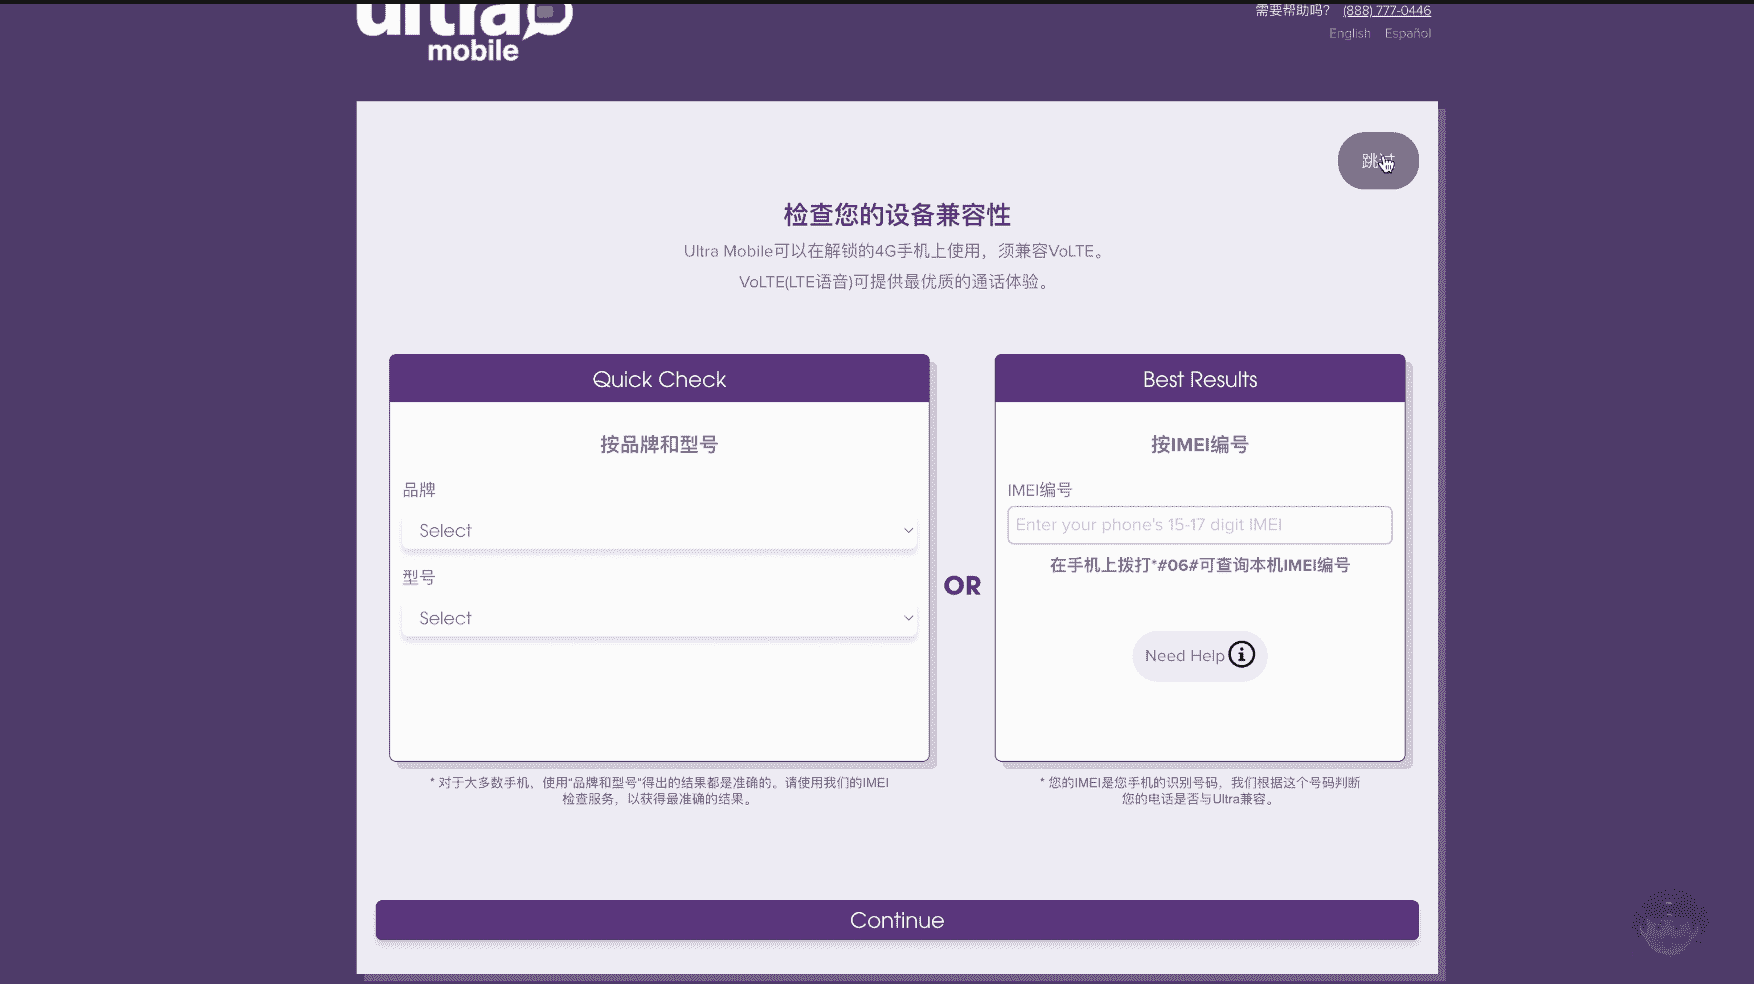Click the purple OR separator label
The image size is (1754, 984).
coord(962,586)
